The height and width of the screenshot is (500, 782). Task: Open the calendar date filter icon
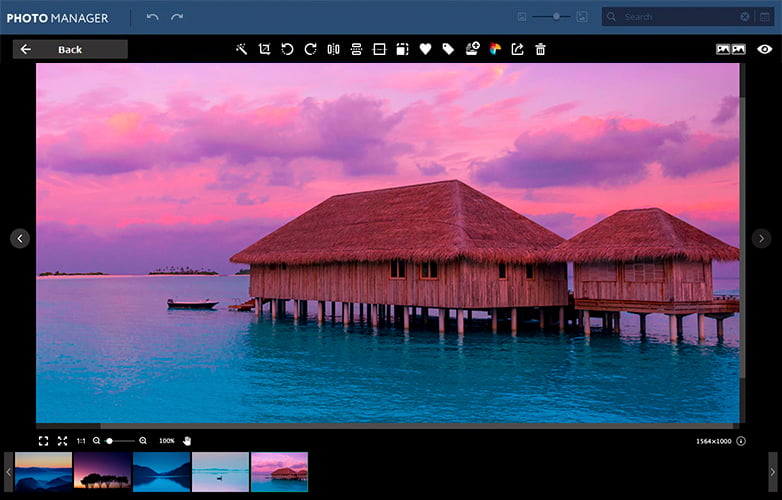click(x=765, y=17)
